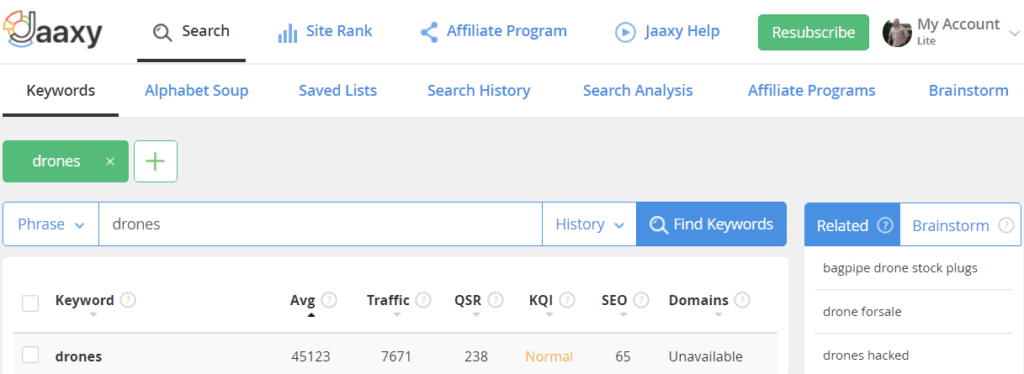Tick the checkbox for the drones keyword row
Screen dimensions: 1024x374
[x=30, y=354]
